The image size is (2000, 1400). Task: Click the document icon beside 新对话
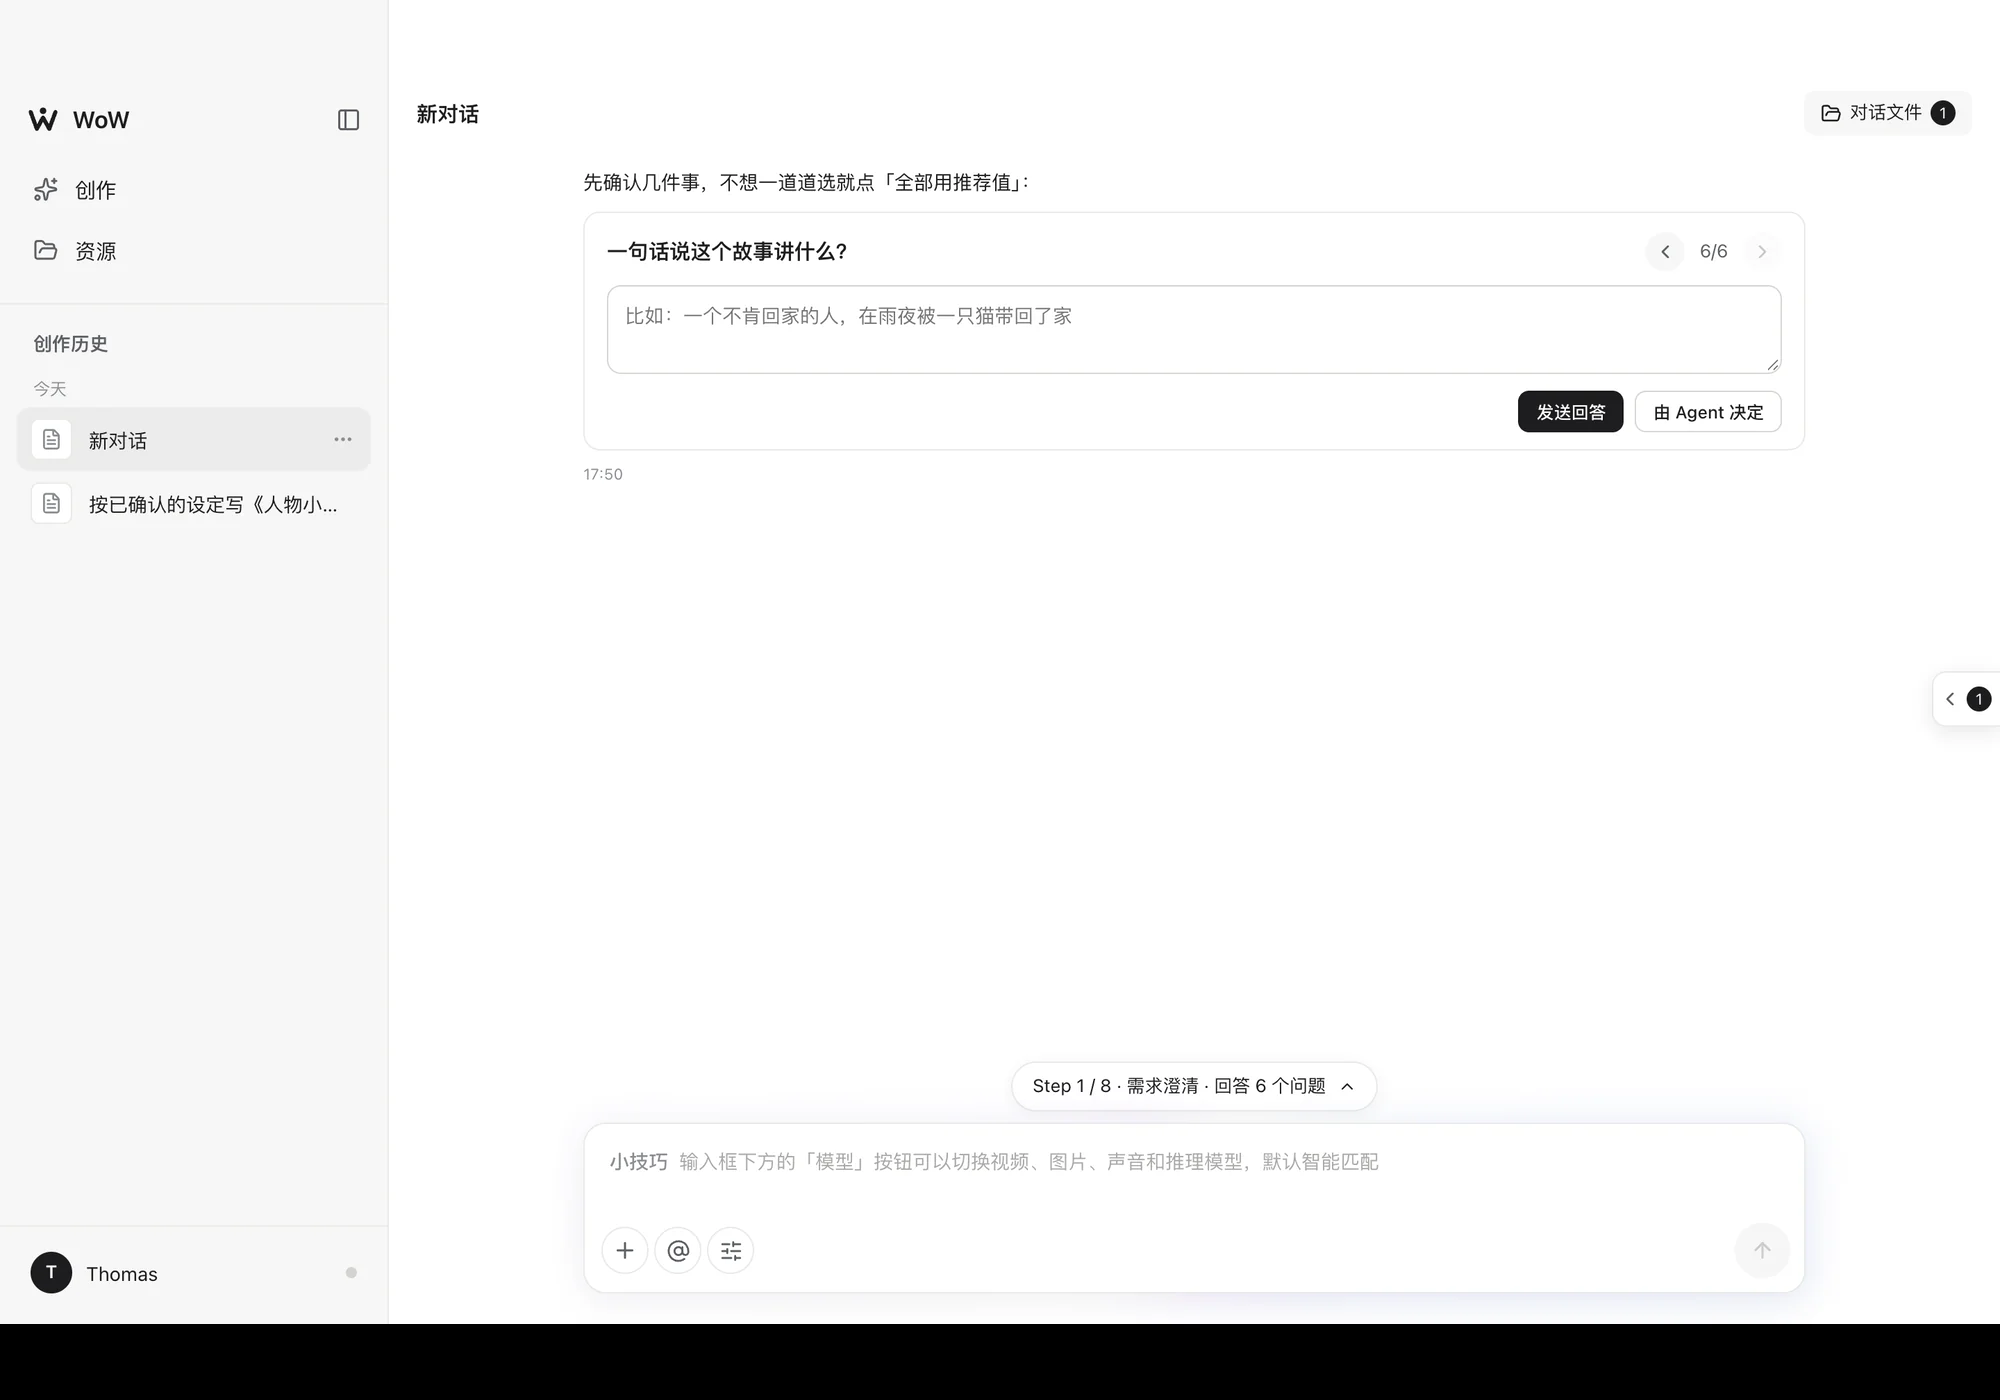[x=51, y=440]
